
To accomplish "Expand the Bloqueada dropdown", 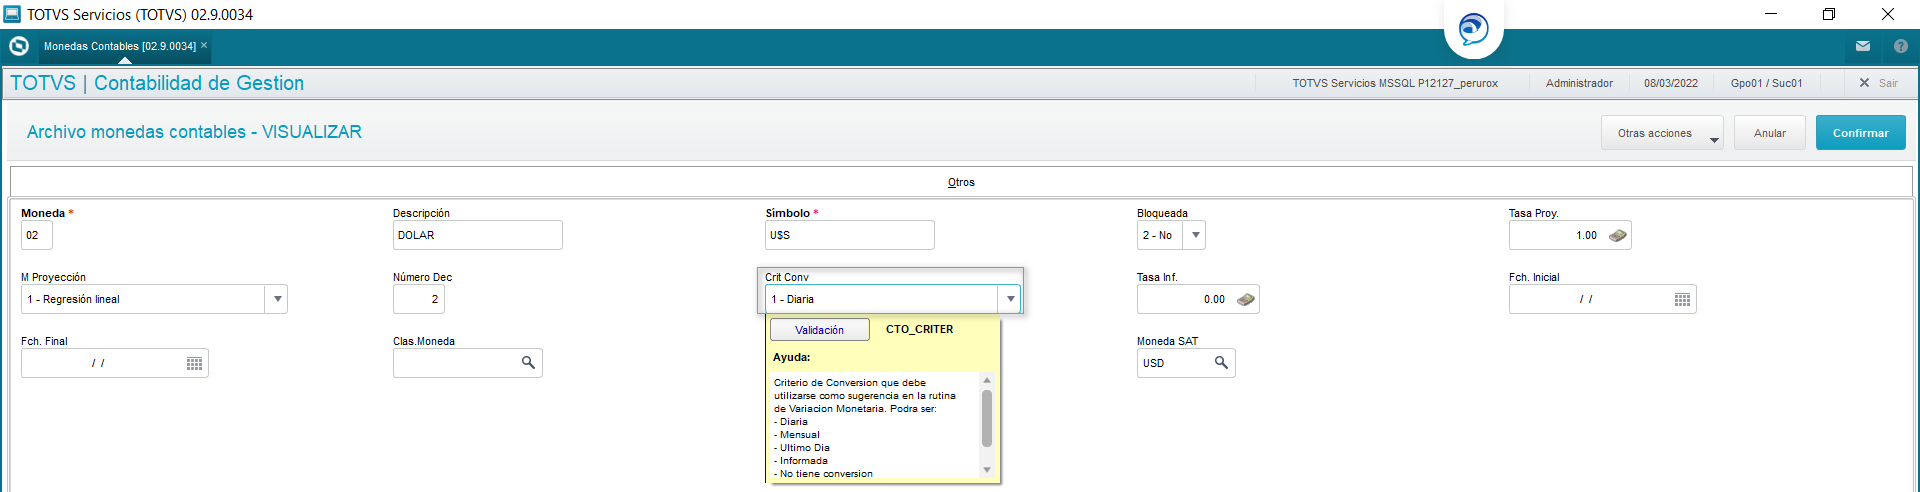I will [1195, 235].
